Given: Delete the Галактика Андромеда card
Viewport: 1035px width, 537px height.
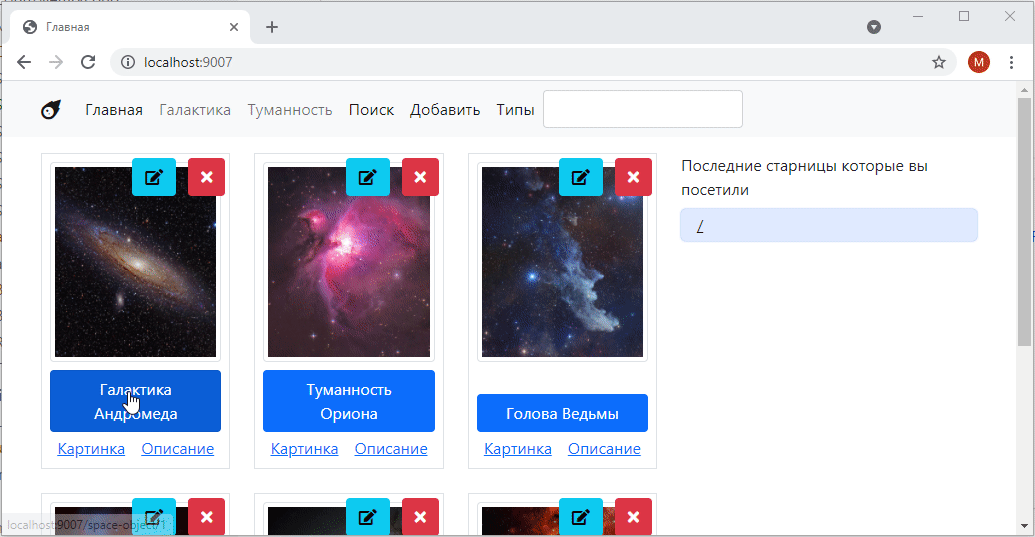Looking at the screenshot, I should click(x=206, y=177).
